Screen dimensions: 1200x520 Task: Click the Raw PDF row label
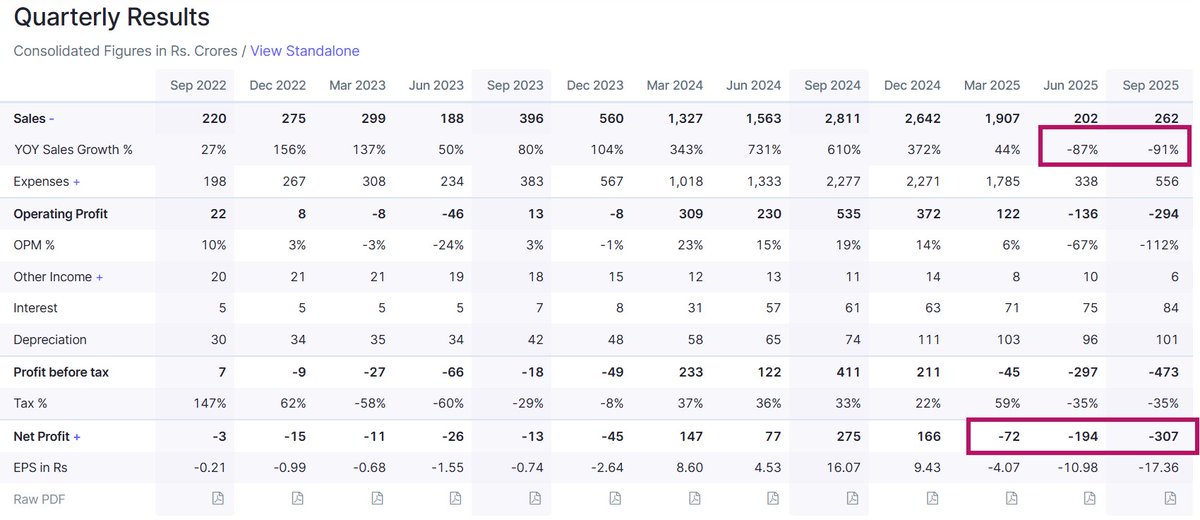tap(38, 499)
